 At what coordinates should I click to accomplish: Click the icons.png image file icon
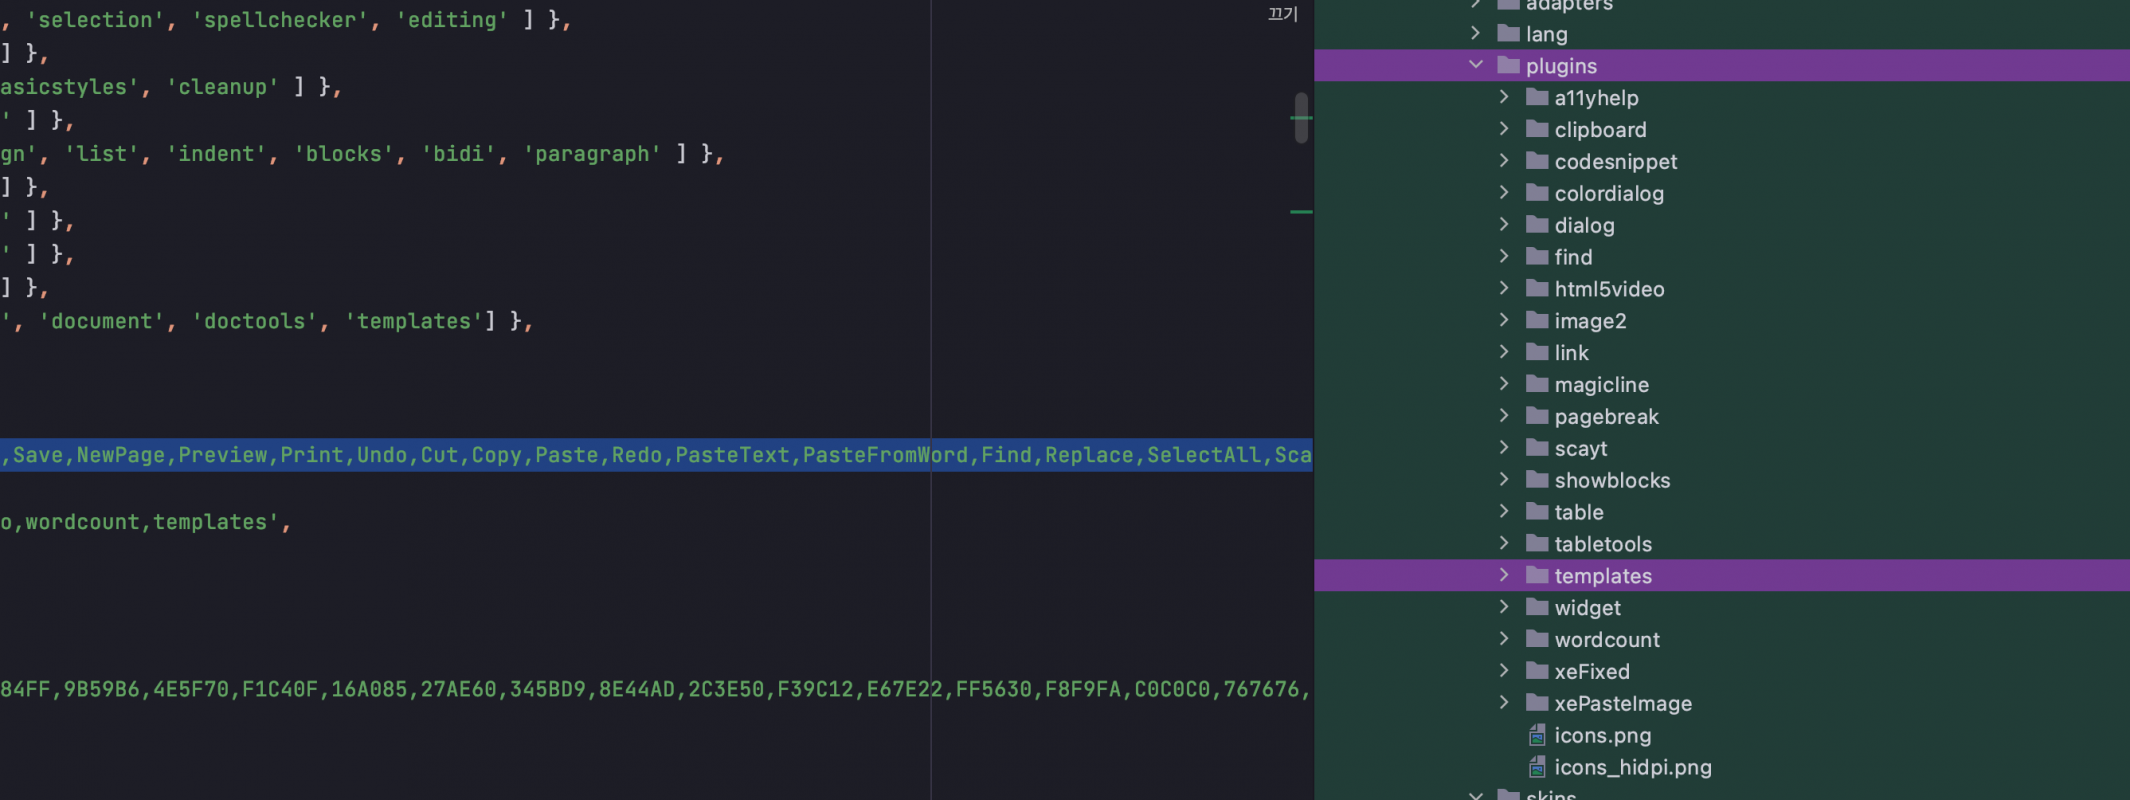coord(1537,735)
